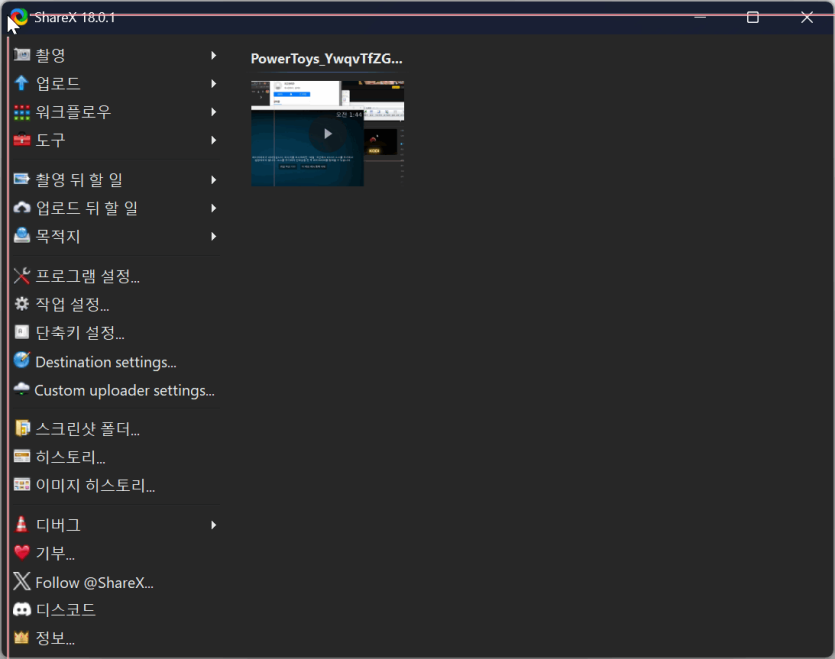Viewport: 835px width, 659px height.
Task: Open the 업로드 menu
Action: pos(116,84)
